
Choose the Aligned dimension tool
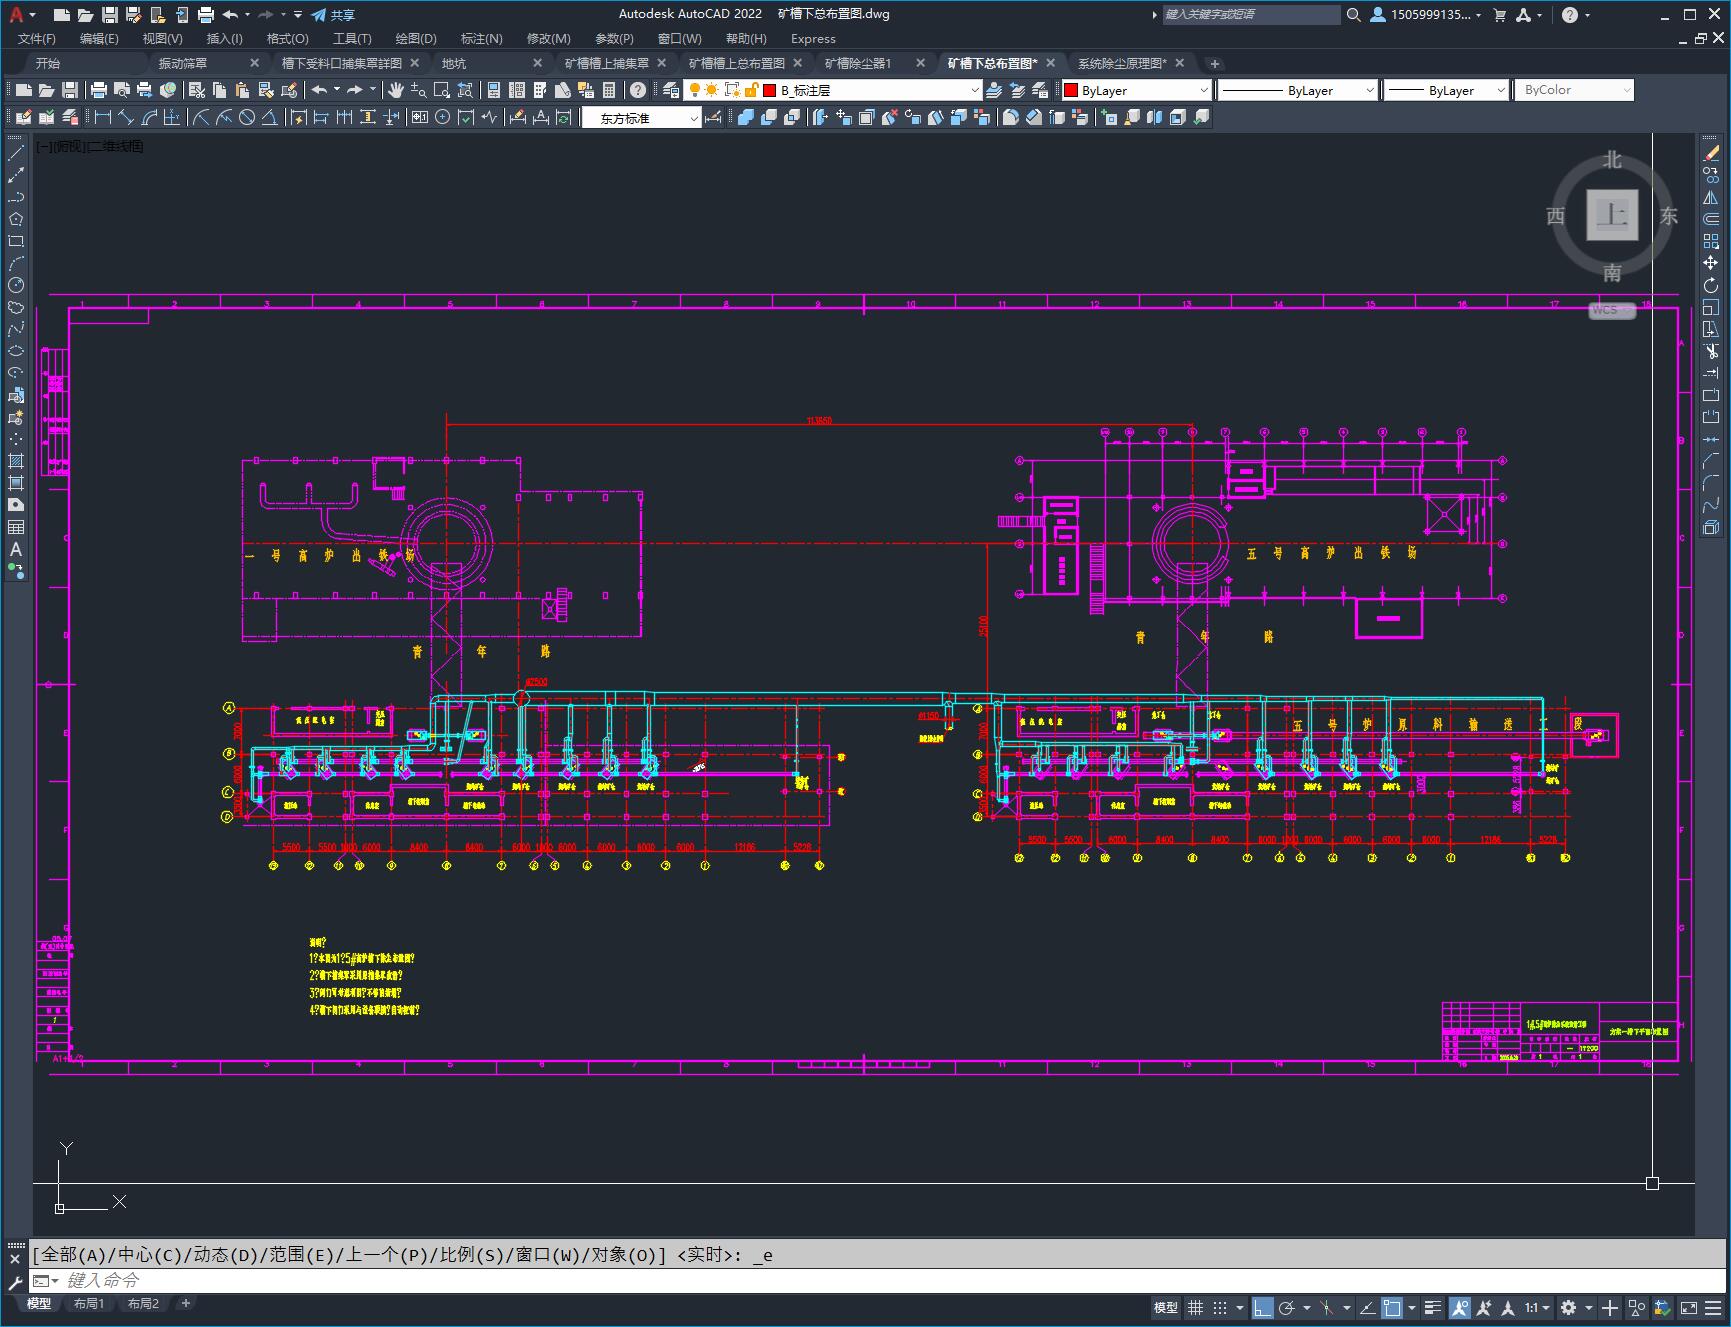[x=126, y=117]
